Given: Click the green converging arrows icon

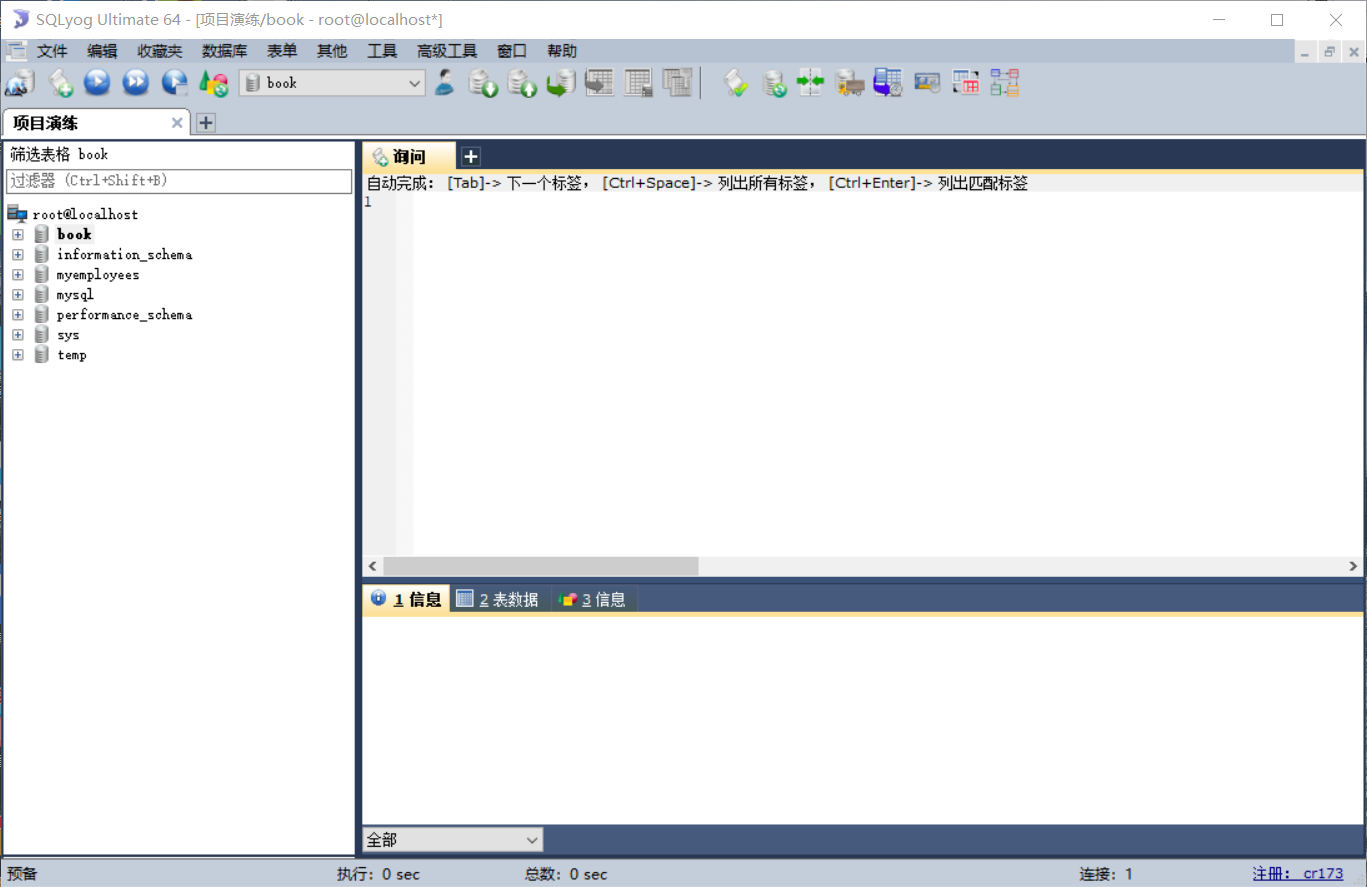Looking at the screenshot, I should click(810, 83).
